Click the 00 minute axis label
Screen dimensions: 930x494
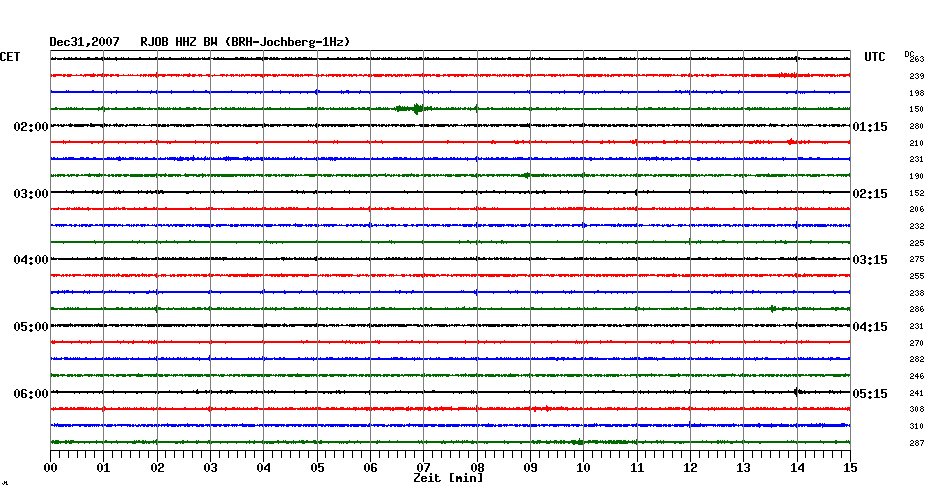click(x=50, y=468)
